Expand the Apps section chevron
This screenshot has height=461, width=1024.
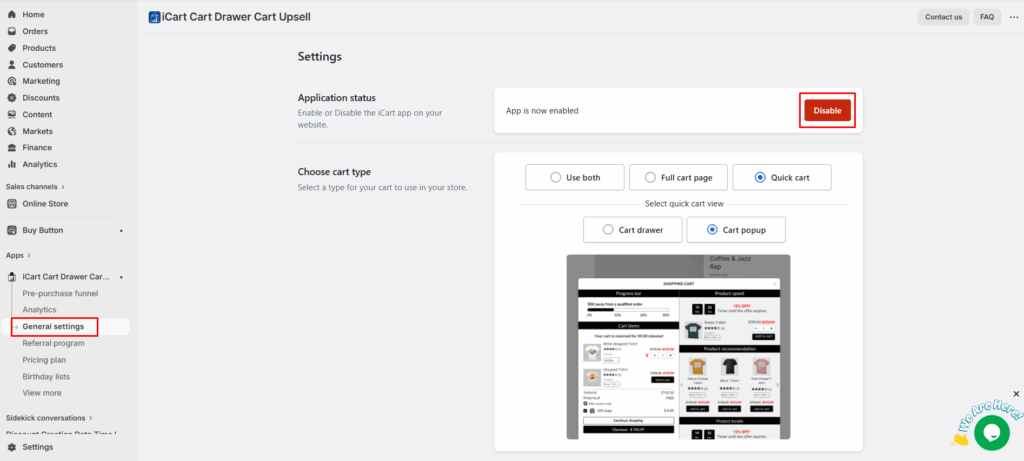pyautogui.click(x=30, y=255)
